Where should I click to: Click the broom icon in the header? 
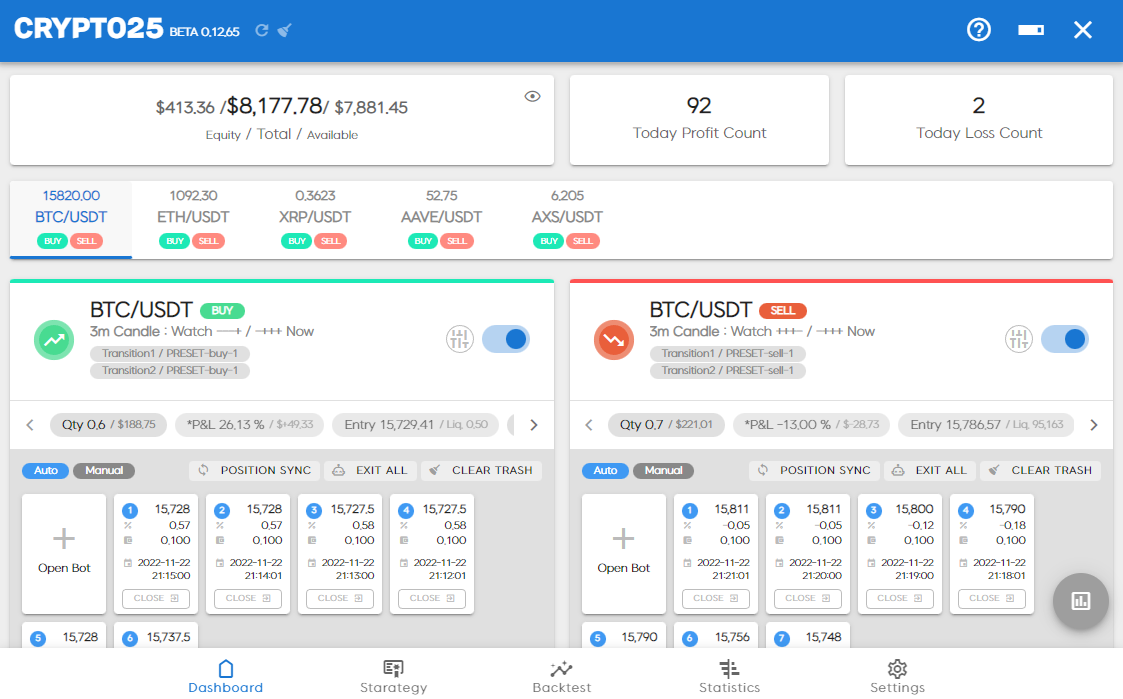(285, 30)
